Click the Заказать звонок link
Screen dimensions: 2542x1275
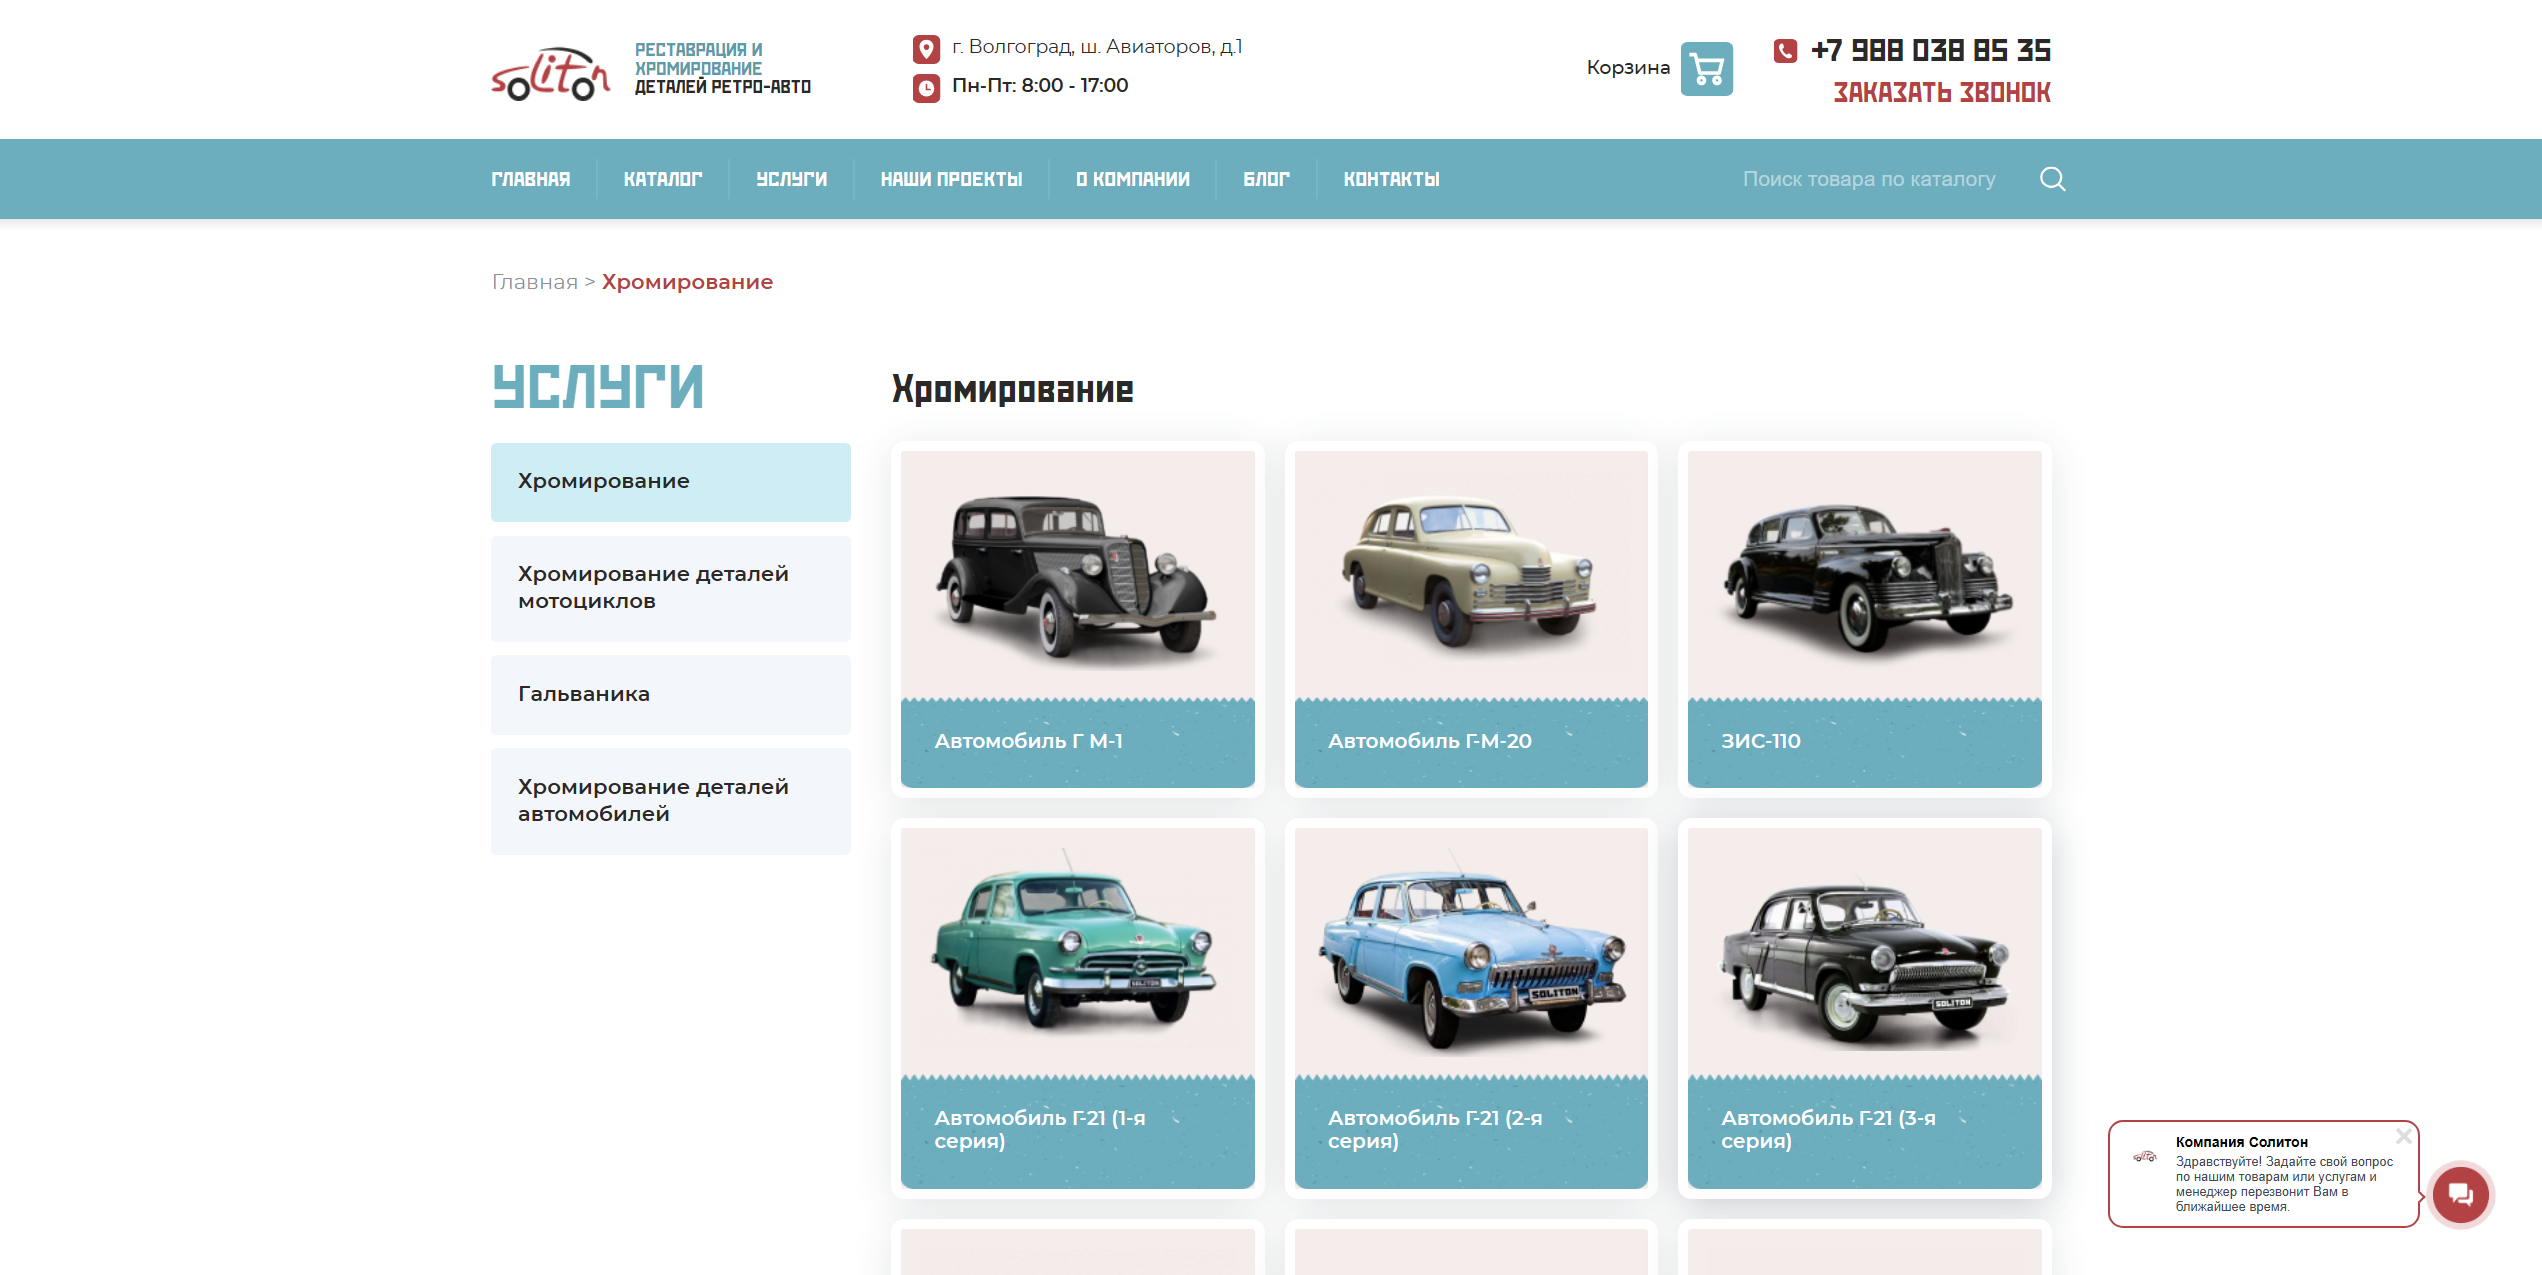pyautogui.click(x=1941, y=92)
